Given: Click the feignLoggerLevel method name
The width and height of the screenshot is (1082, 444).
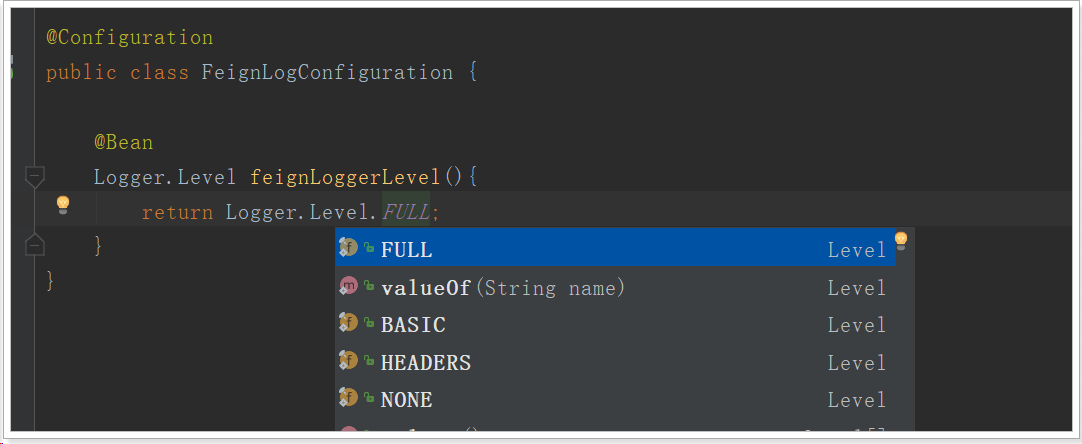Looking at the screenshot, I should click(345, 178).
